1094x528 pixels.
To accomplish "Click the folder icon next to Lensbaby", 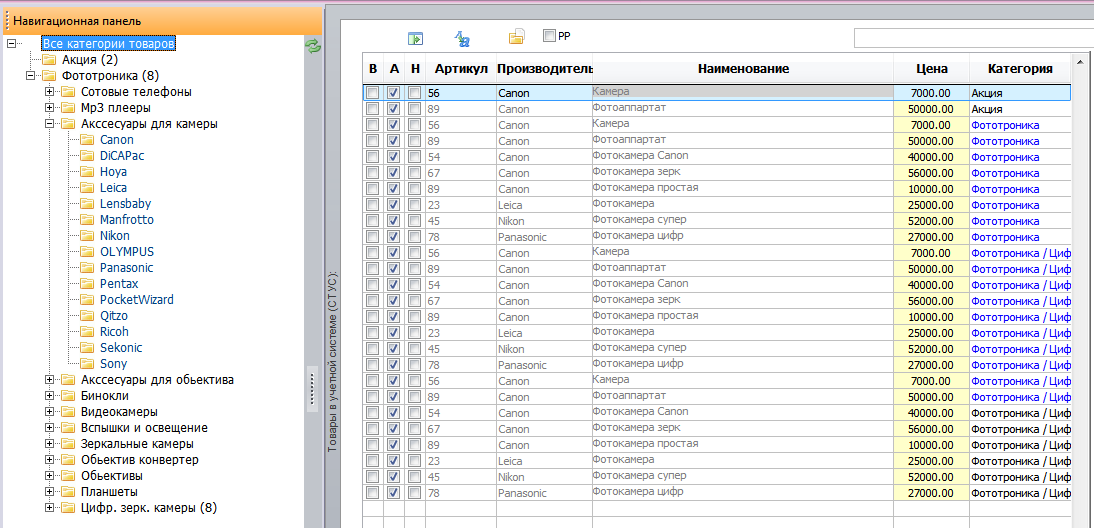I will point(87,204).
